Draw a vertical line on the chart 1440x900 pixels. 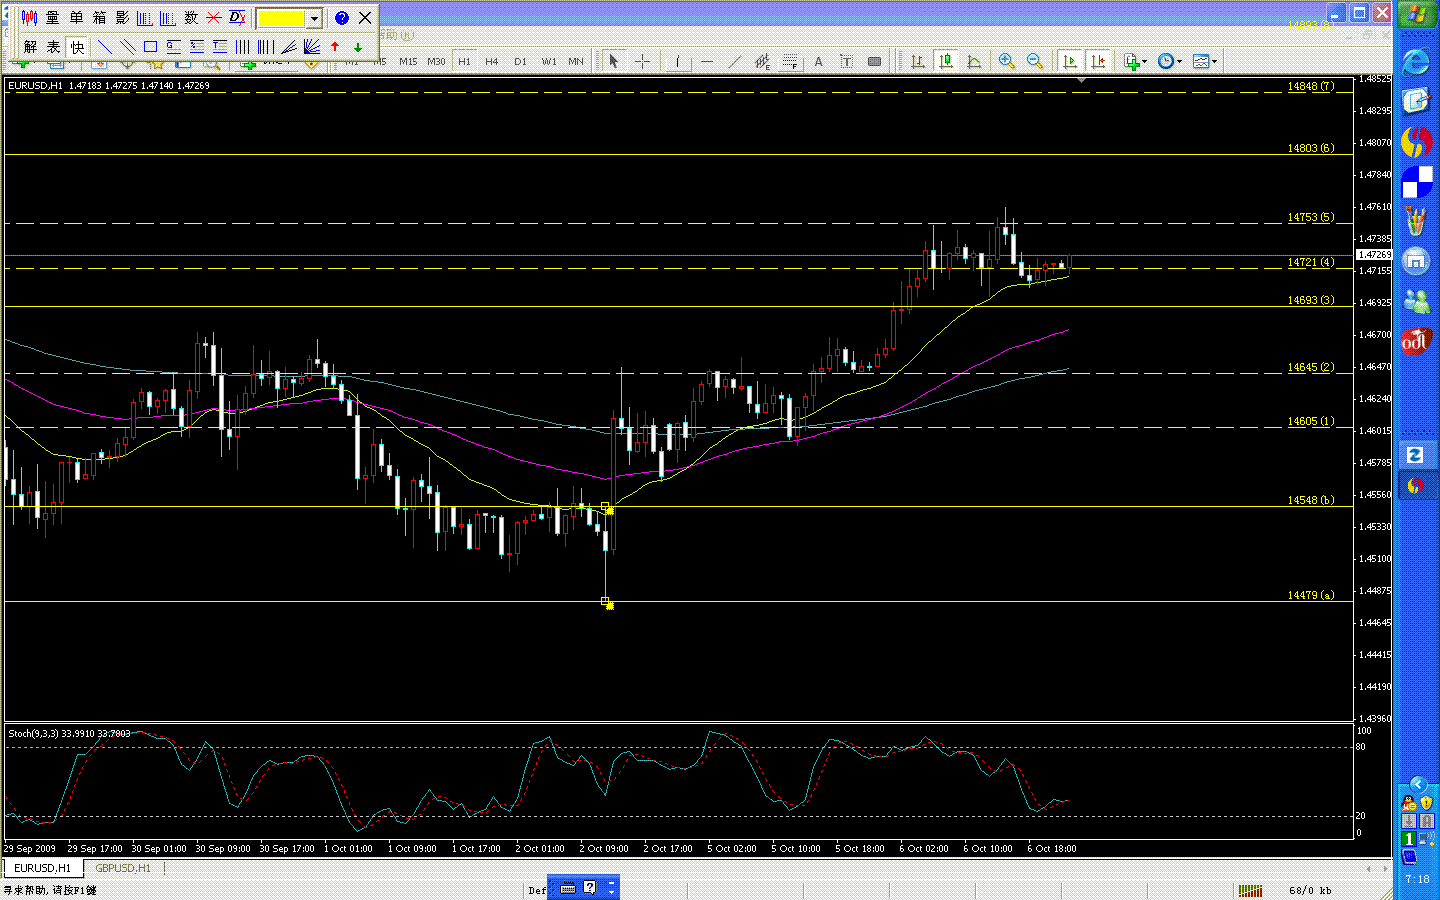(x=678, y=62)
